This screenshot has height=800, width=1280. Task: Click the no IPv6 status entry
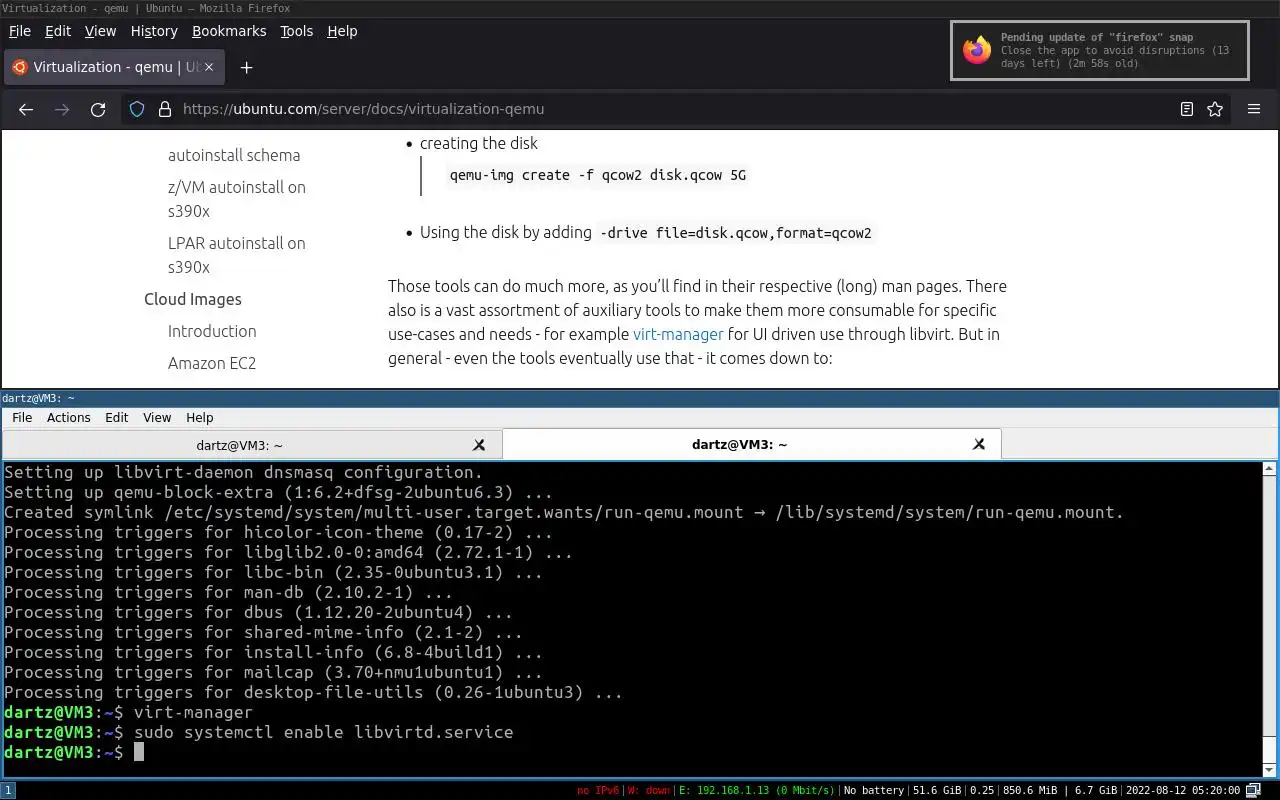599,790
